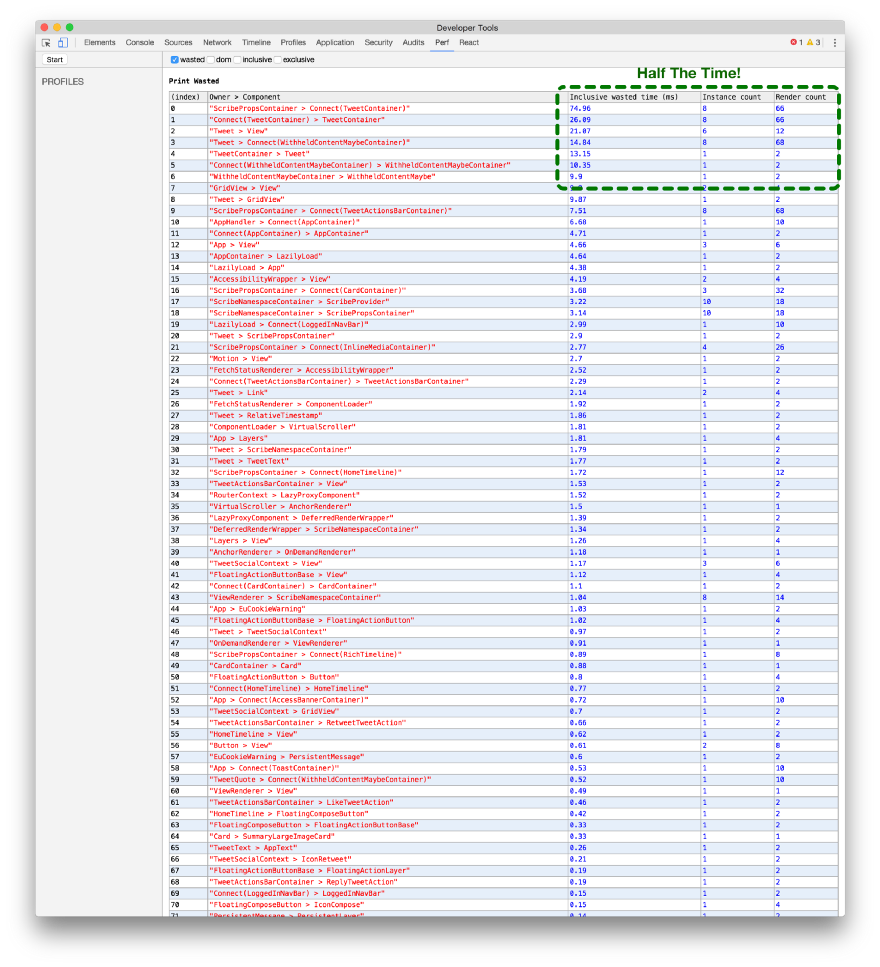The image size is (880, 967).
Task: Select the "HomeTimeline > View" row
Action: [503, 734]
